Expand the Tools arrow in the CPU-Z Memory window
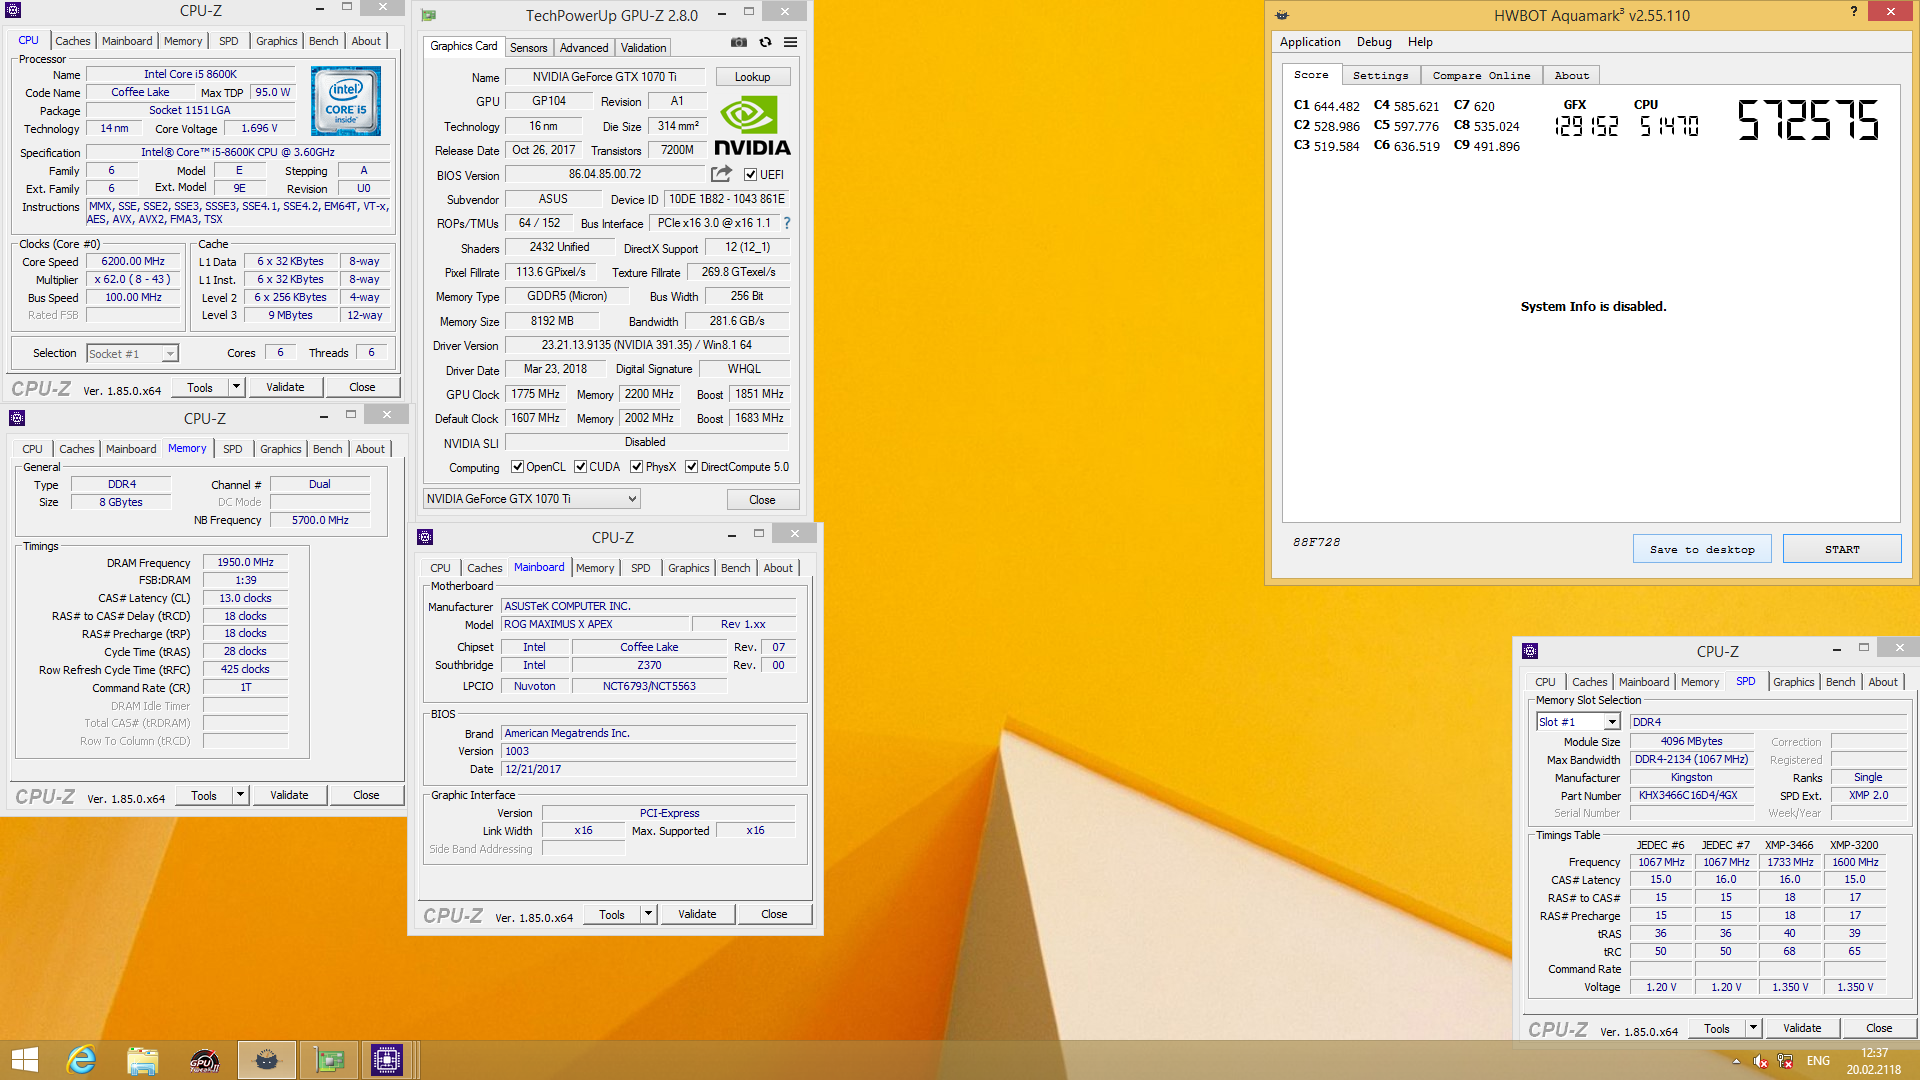Image resolution: width=1920 pixels, height=1080 pixels. [x=241, y=795]
